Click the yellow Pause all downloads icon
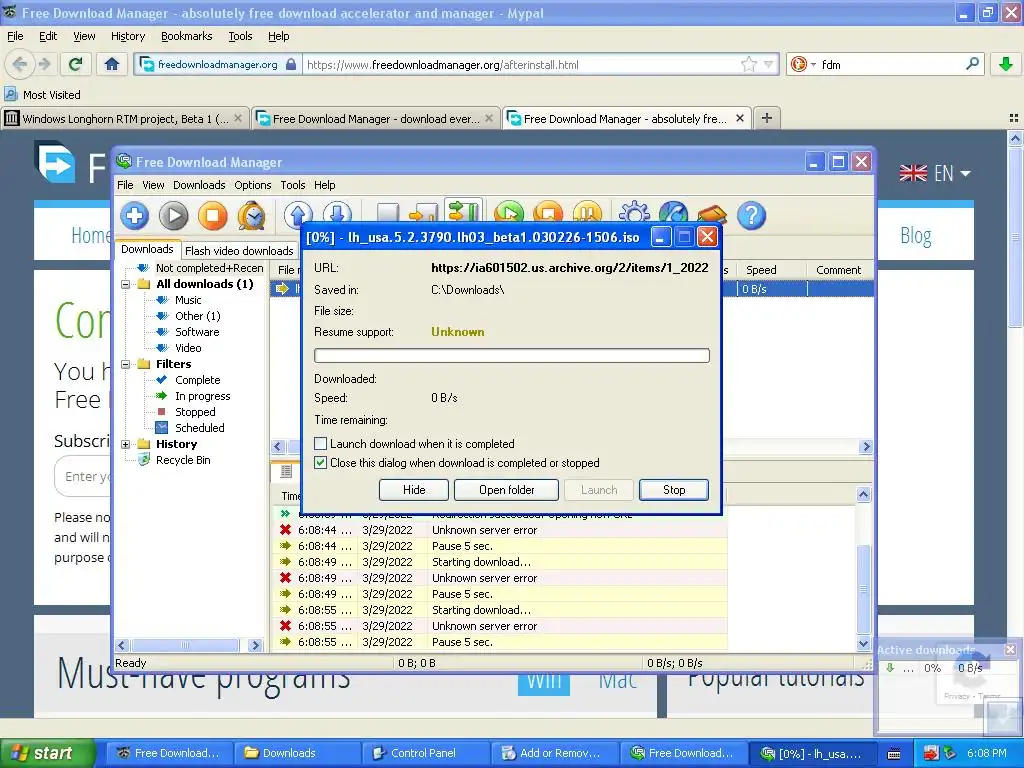 (x=588, y=213)
